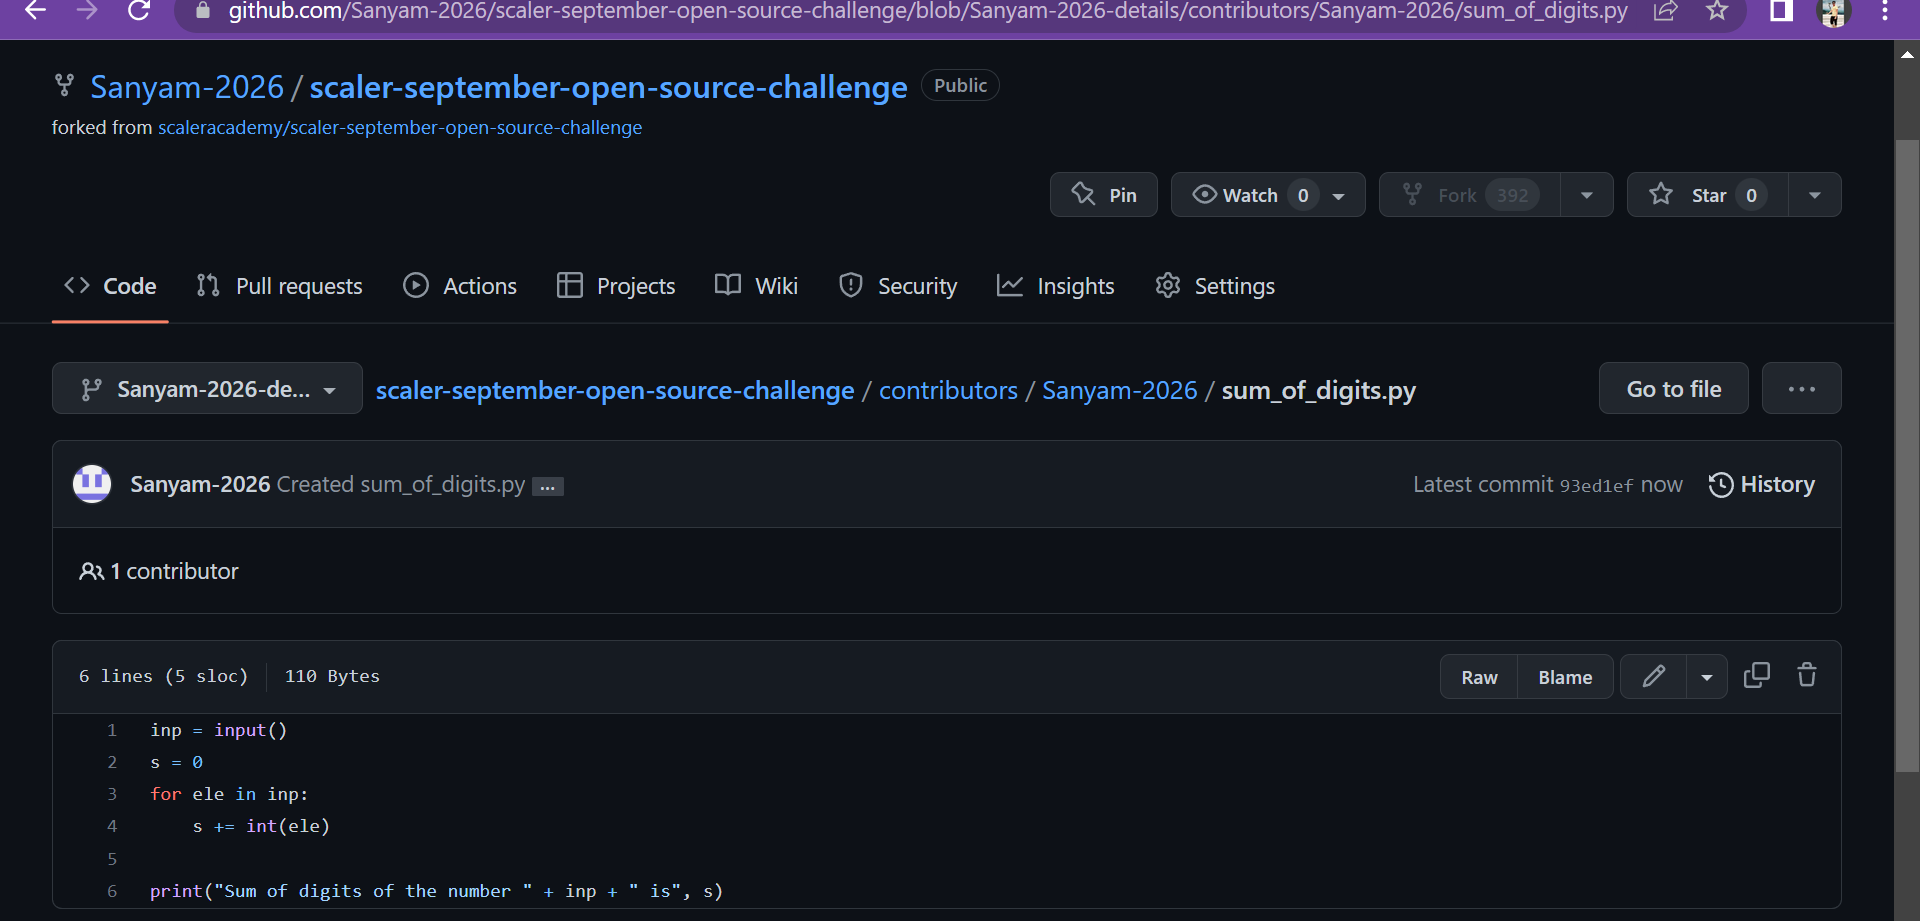The width and height of the screenshot is (1920, 921).
Task: Open Sanyam-2026's commit avatar
Action: click(91, 484)
